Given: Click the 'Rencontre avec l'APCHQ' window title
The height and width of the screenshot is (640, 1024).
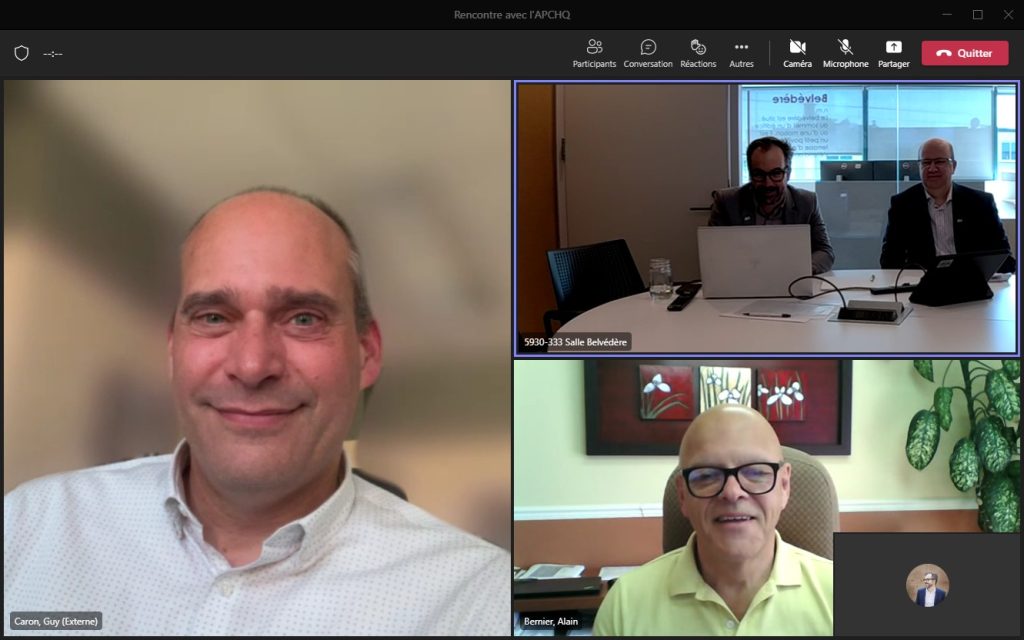Looking at the screenshot, I should (511, 14).
